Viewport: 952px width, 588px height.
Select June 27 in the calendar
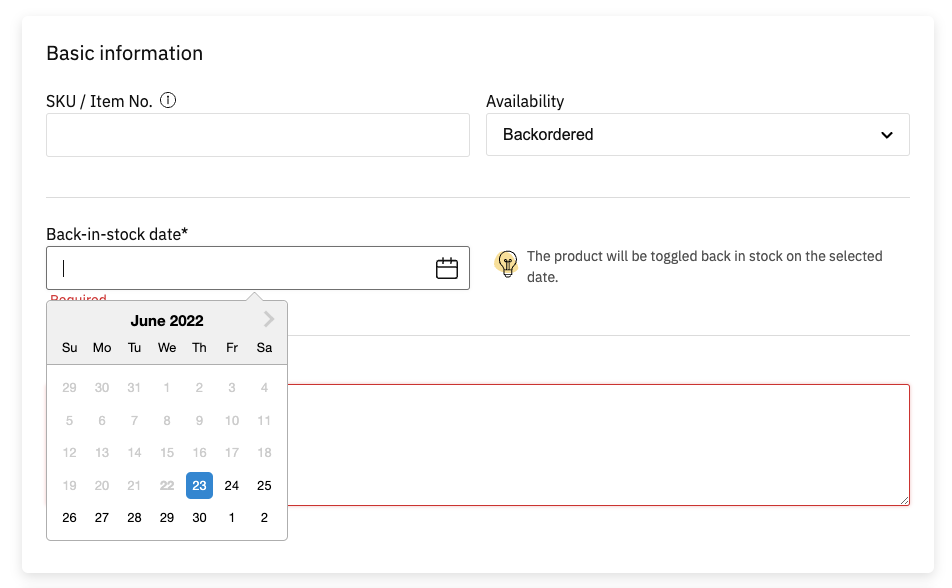[102, 518]
